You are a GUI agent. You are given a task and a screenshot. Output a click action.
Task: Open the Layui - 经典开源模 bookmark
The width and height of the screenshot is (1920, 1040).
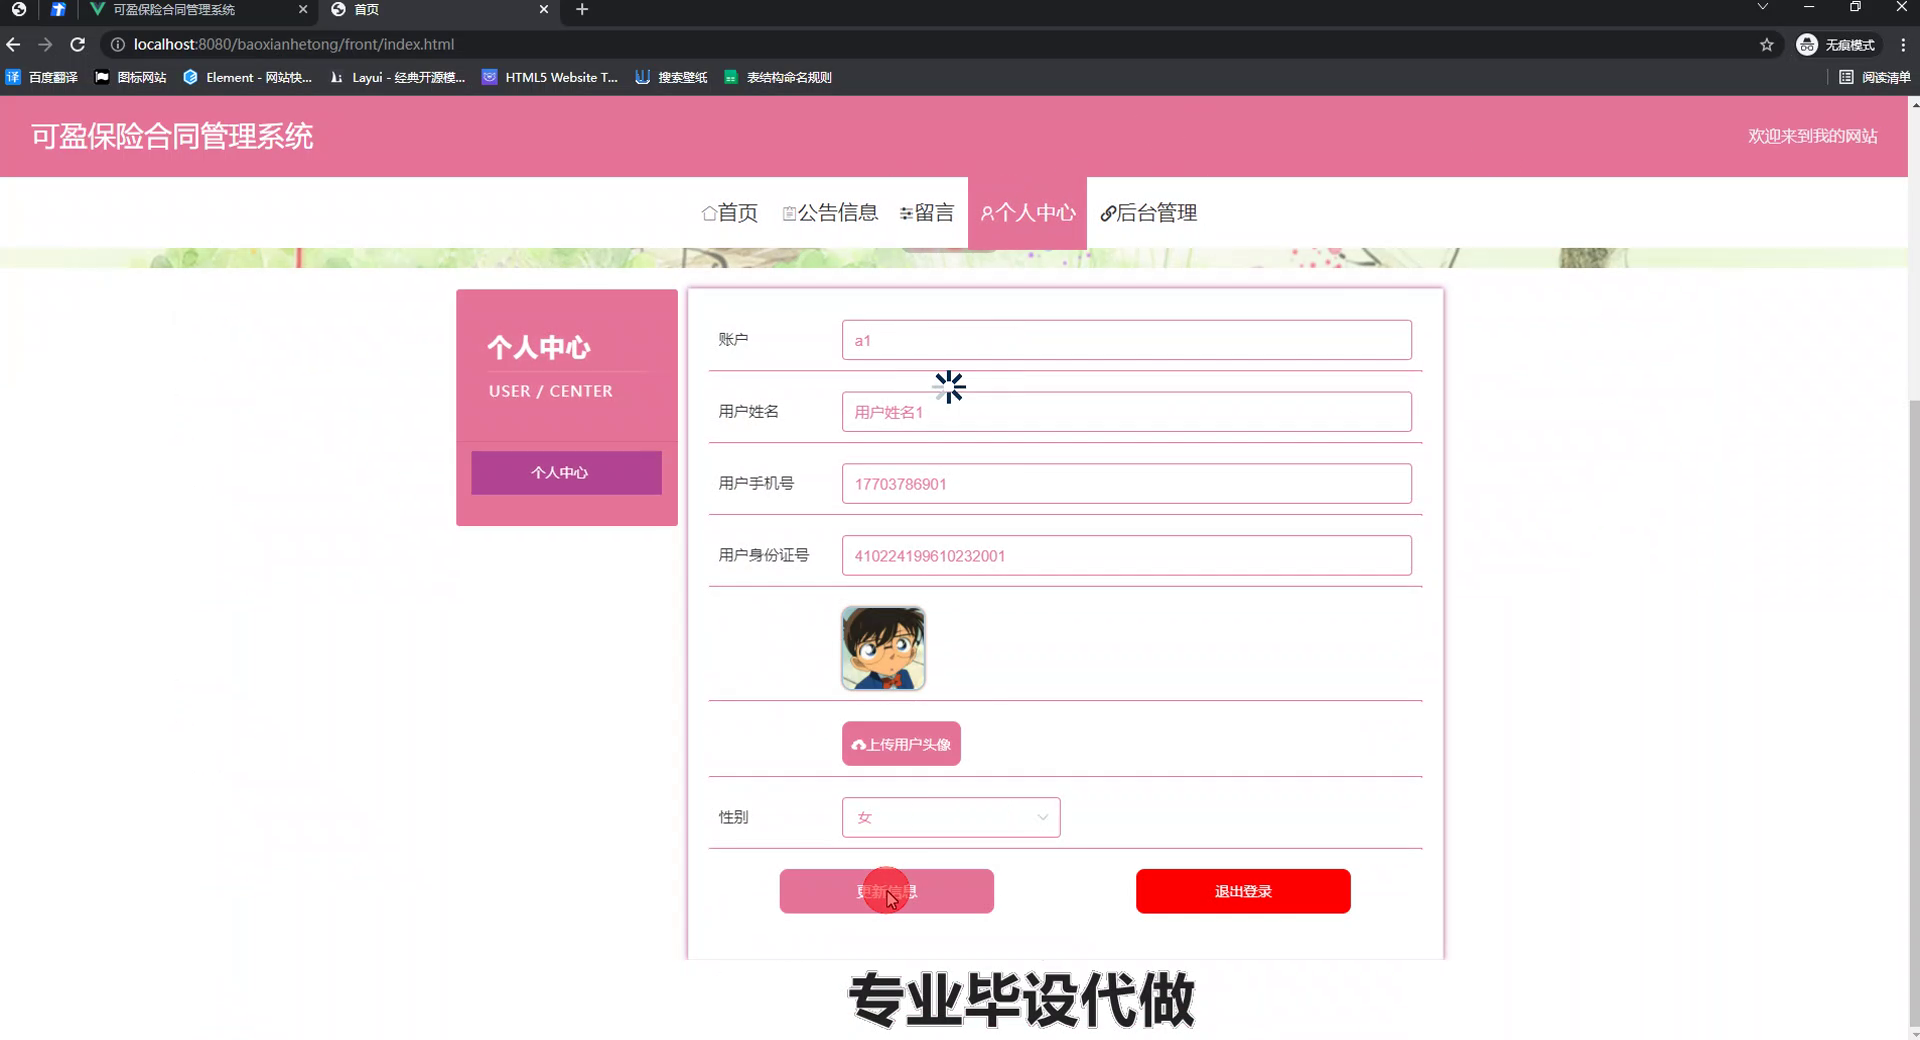tap(397, 77)
